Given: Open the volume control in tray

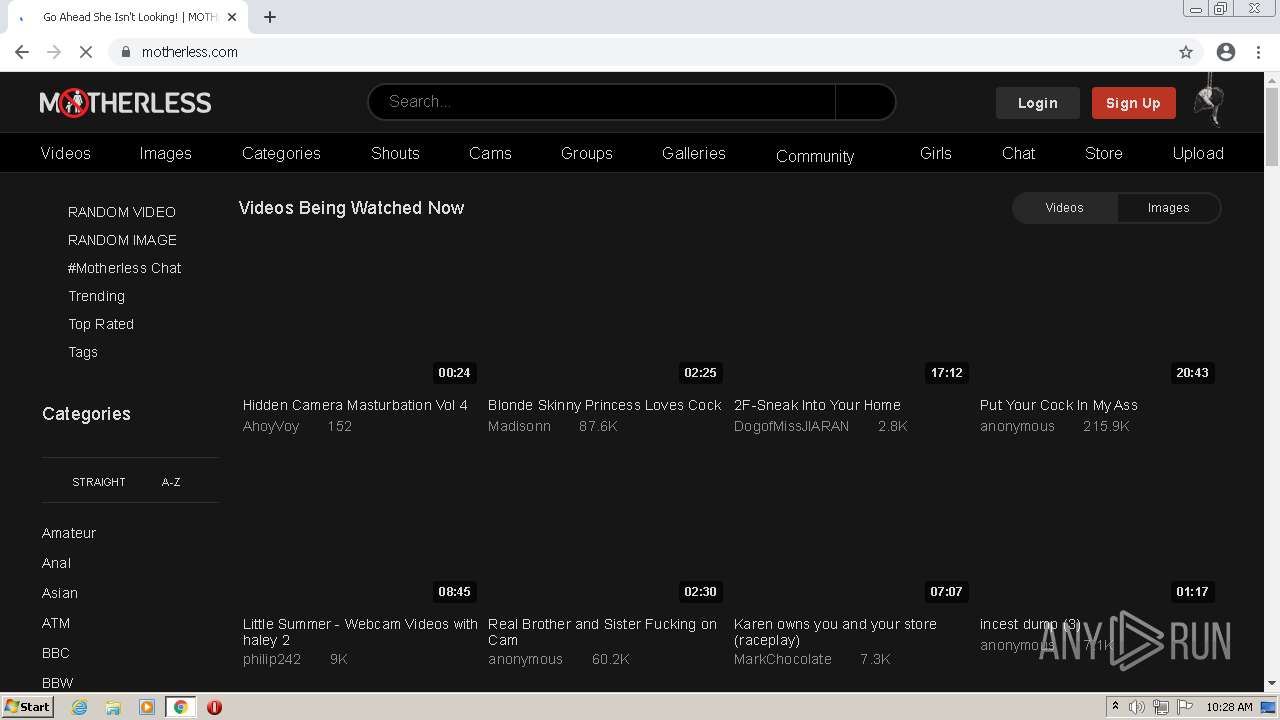Looking at the screenshot, I should pos(1137,707).
